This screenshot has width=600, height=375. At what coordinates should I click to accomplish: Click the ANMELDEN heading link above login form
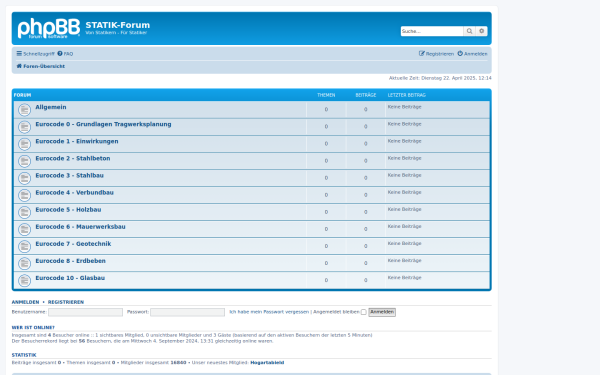click(x=25, y=302)
